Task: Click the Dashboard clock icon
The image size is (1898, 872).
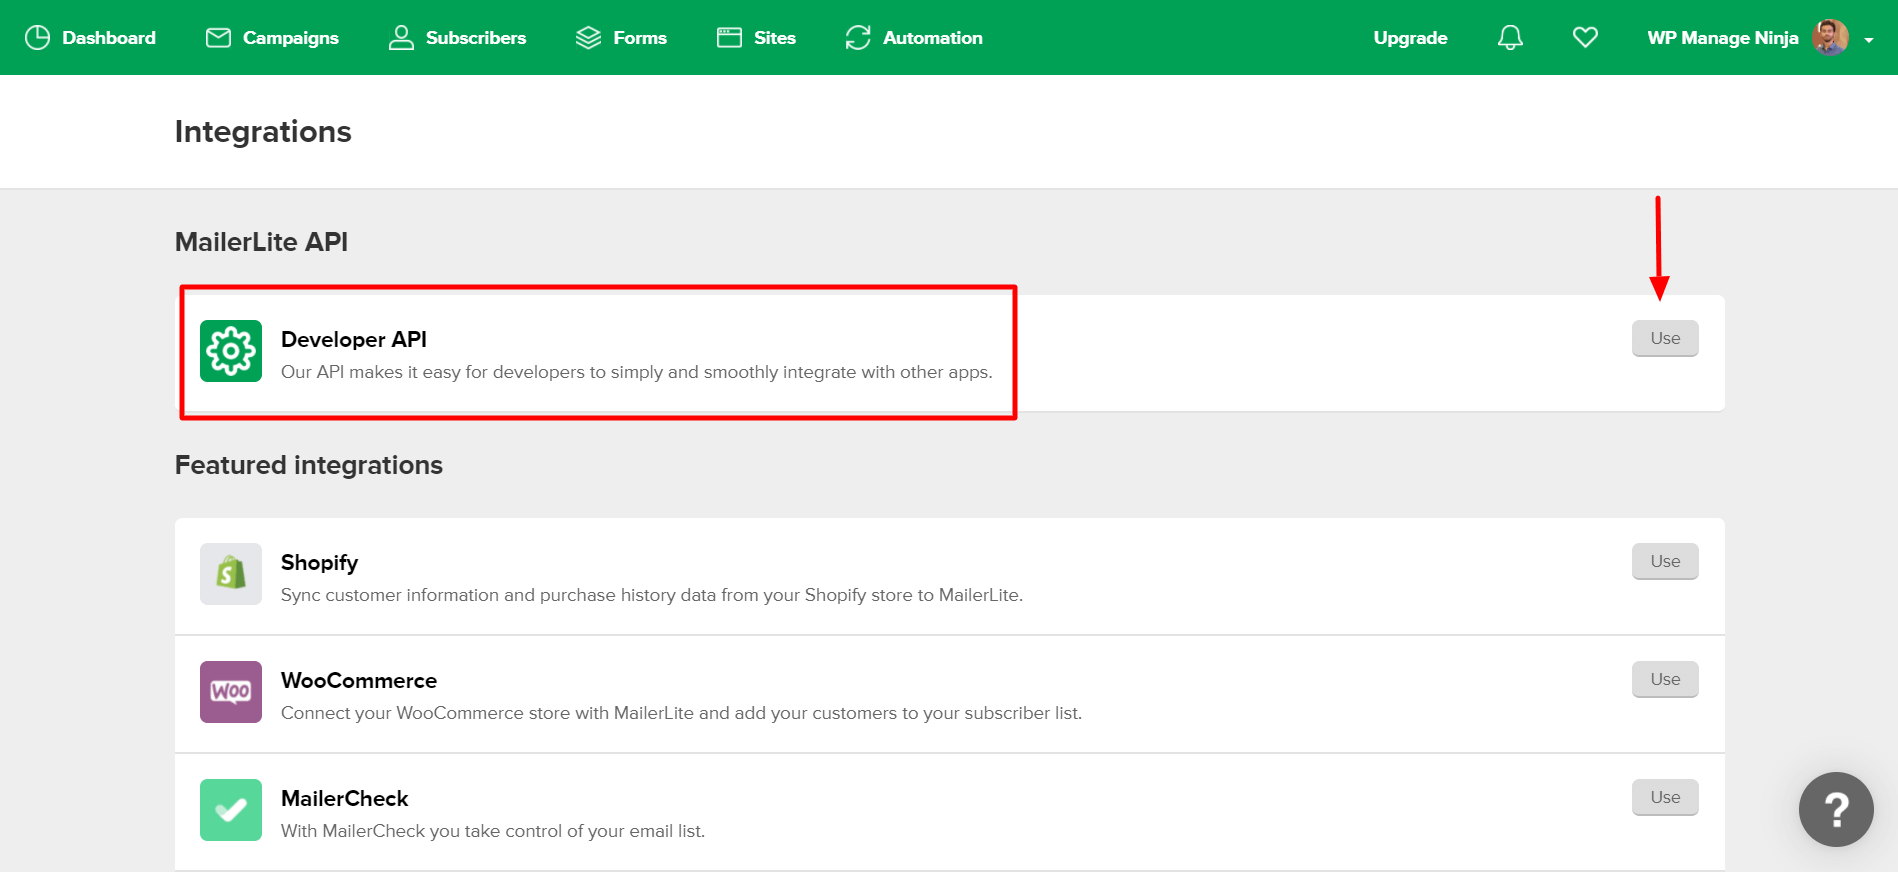Action: (37, 38)
